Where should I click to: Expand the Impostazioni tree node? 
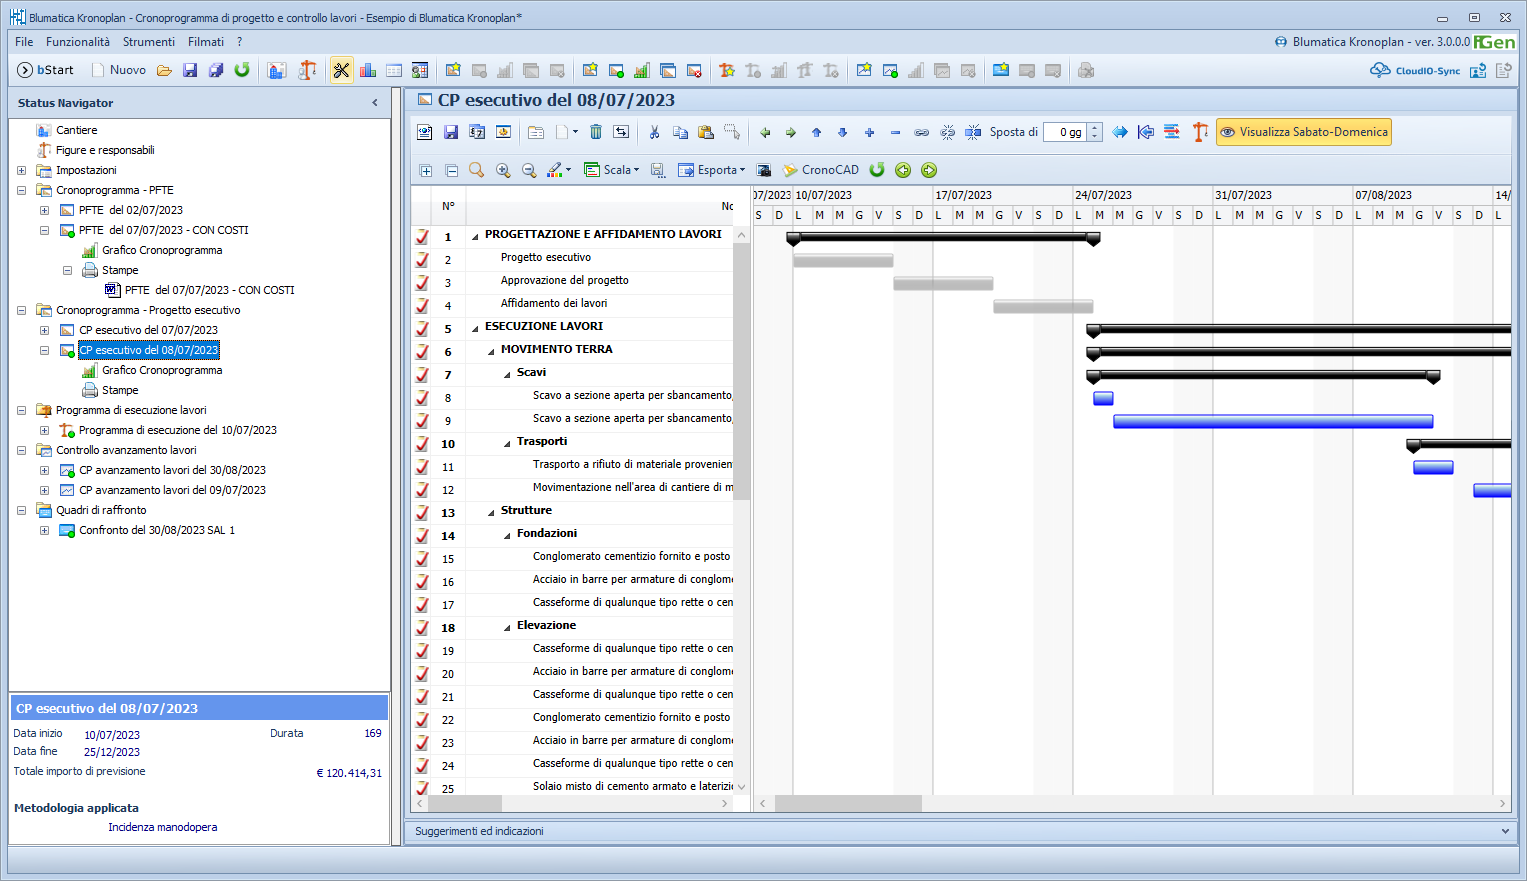pyautogui.click(x=21, y=170)
